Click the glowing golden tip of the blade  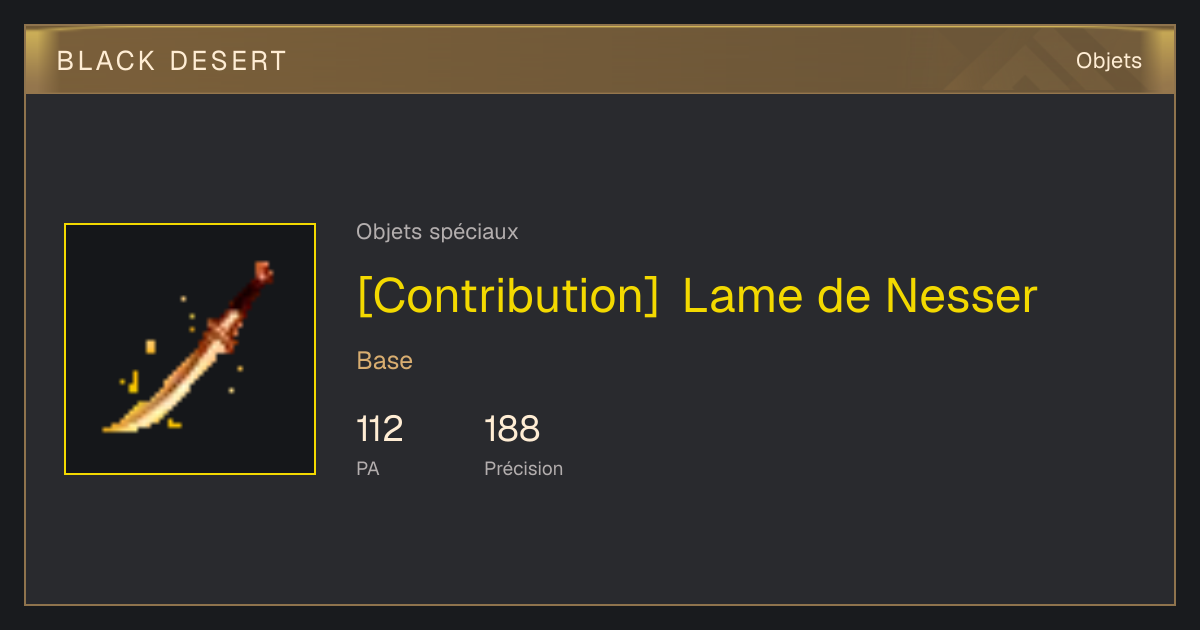pyautogui.click(x=125, y=424)
